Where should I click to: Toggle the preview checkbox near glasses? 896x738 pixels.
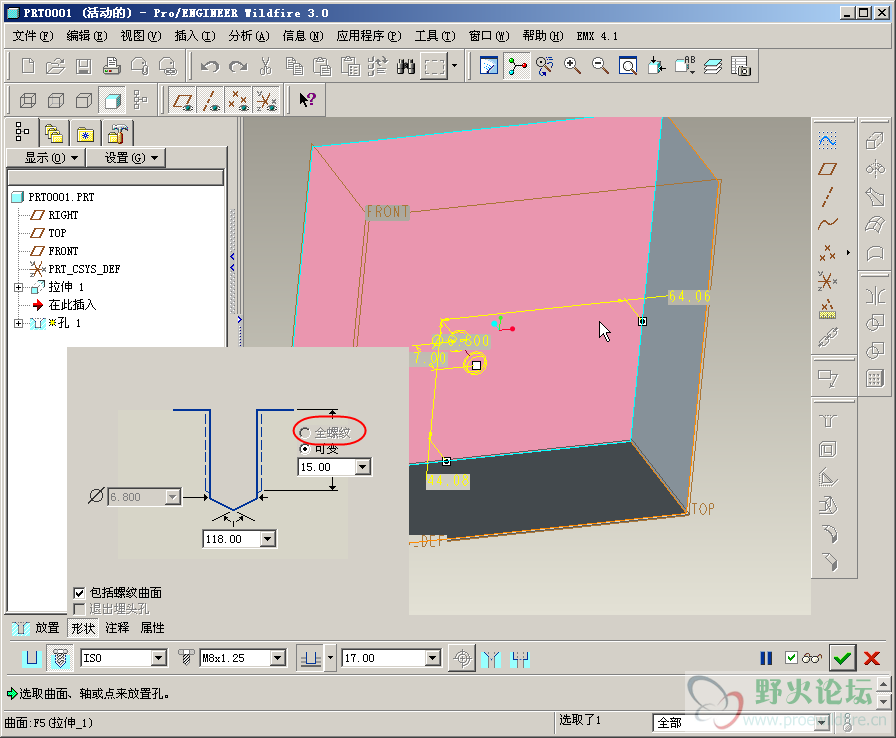(x=791, y=658)
